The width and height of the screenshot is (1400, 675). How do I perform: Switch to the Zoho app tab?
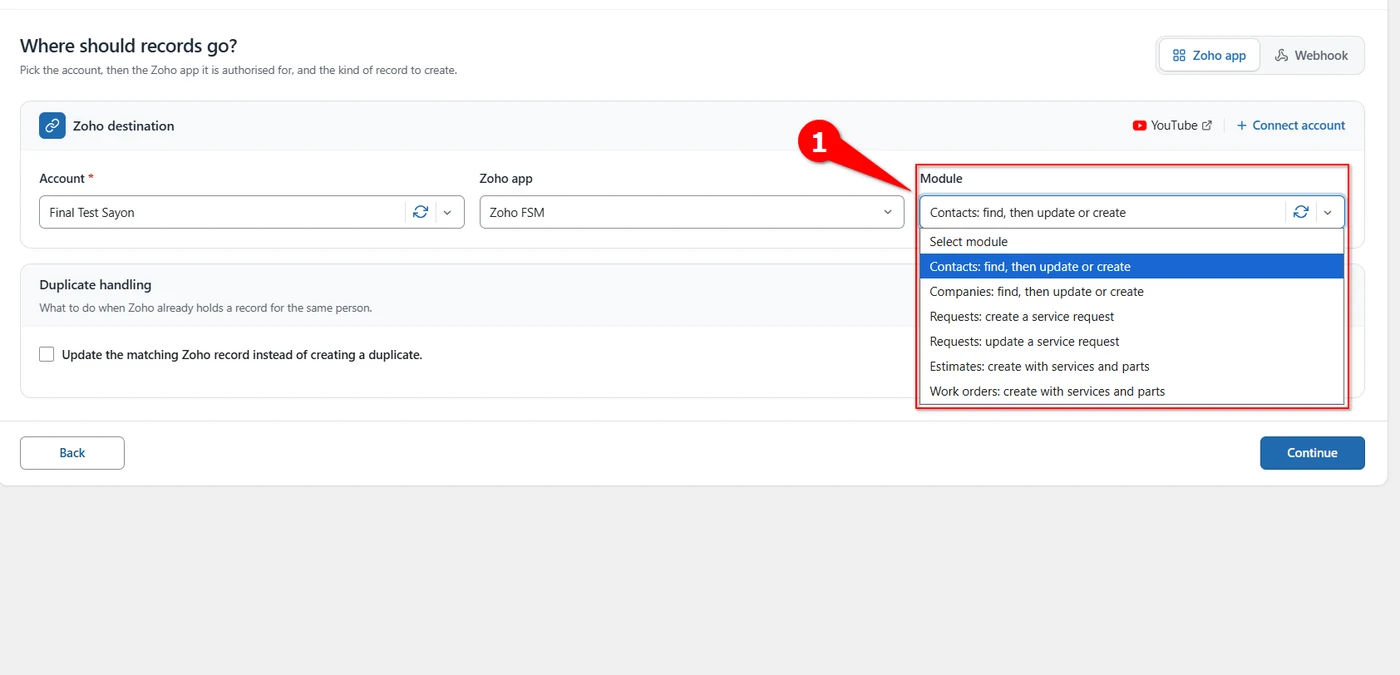(x=1209, y=55)
